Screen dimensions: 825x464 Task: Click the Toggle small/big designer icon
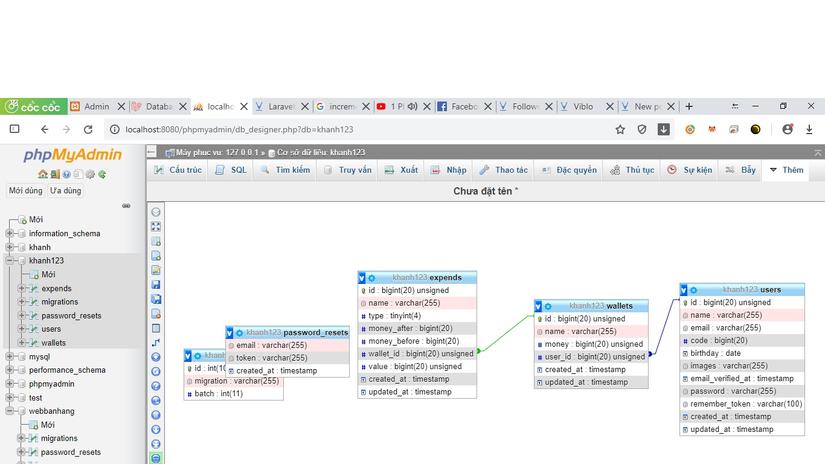point(156,444)
